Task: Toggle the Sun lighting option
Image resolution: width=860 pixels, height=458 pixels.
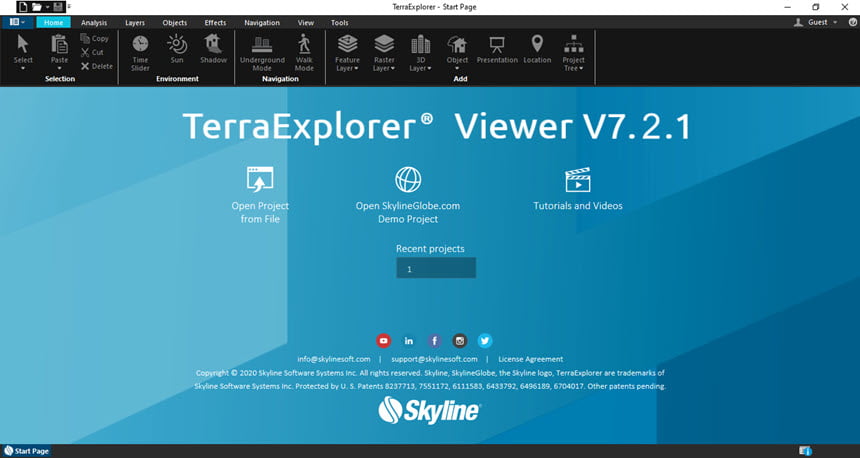Action: point(177,49)
